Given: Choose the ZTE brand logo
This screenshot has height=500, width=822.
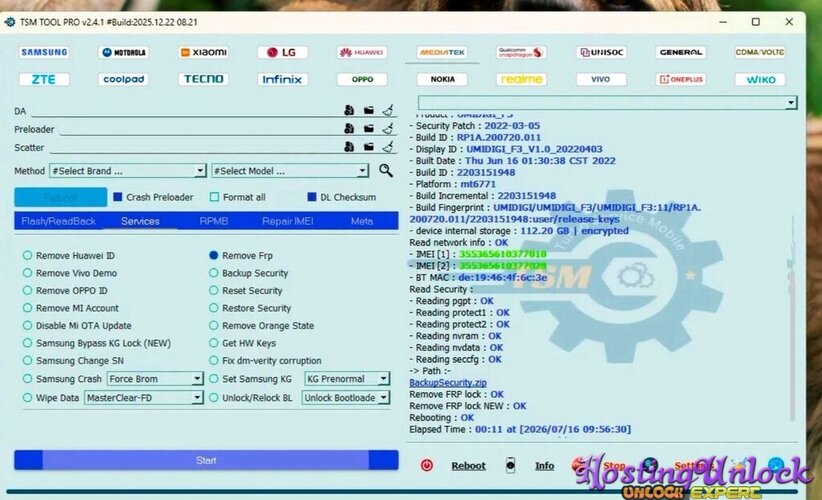Looking at the screenshot, I should 44,79.
